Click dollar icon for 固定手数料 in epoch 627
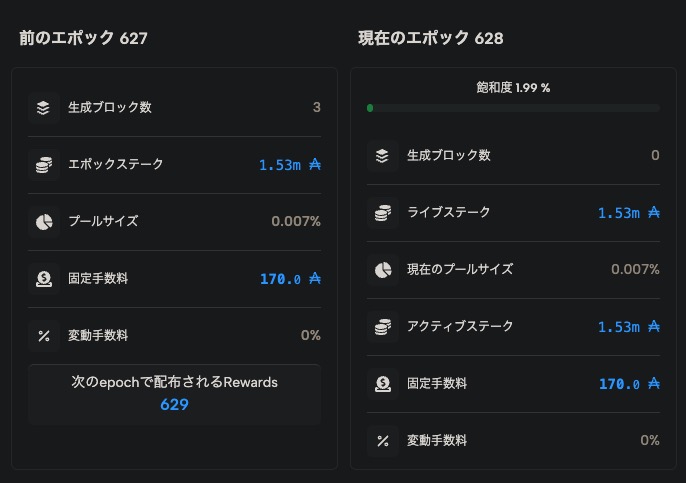Image resolution: width=686 pixels, height=483 pixels. pos(43,279)
